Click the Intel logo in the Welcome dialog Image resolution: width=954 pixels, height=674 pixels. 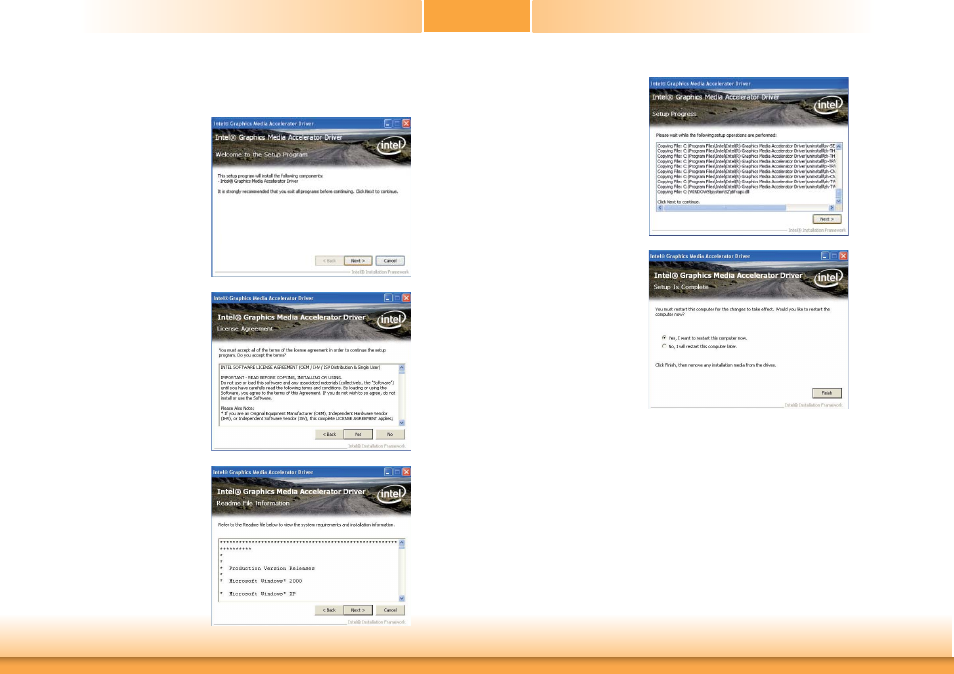[x=391, y=146]
